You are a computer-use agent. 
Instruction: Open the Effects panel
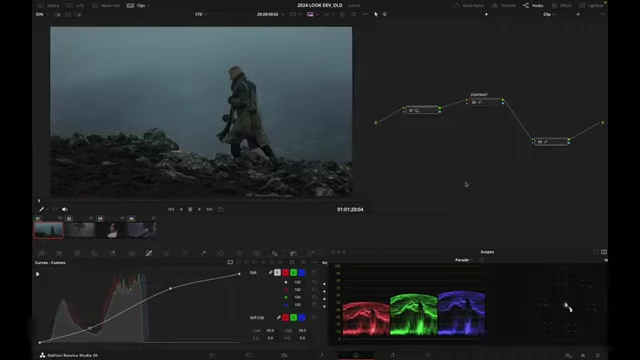point(562,6)
